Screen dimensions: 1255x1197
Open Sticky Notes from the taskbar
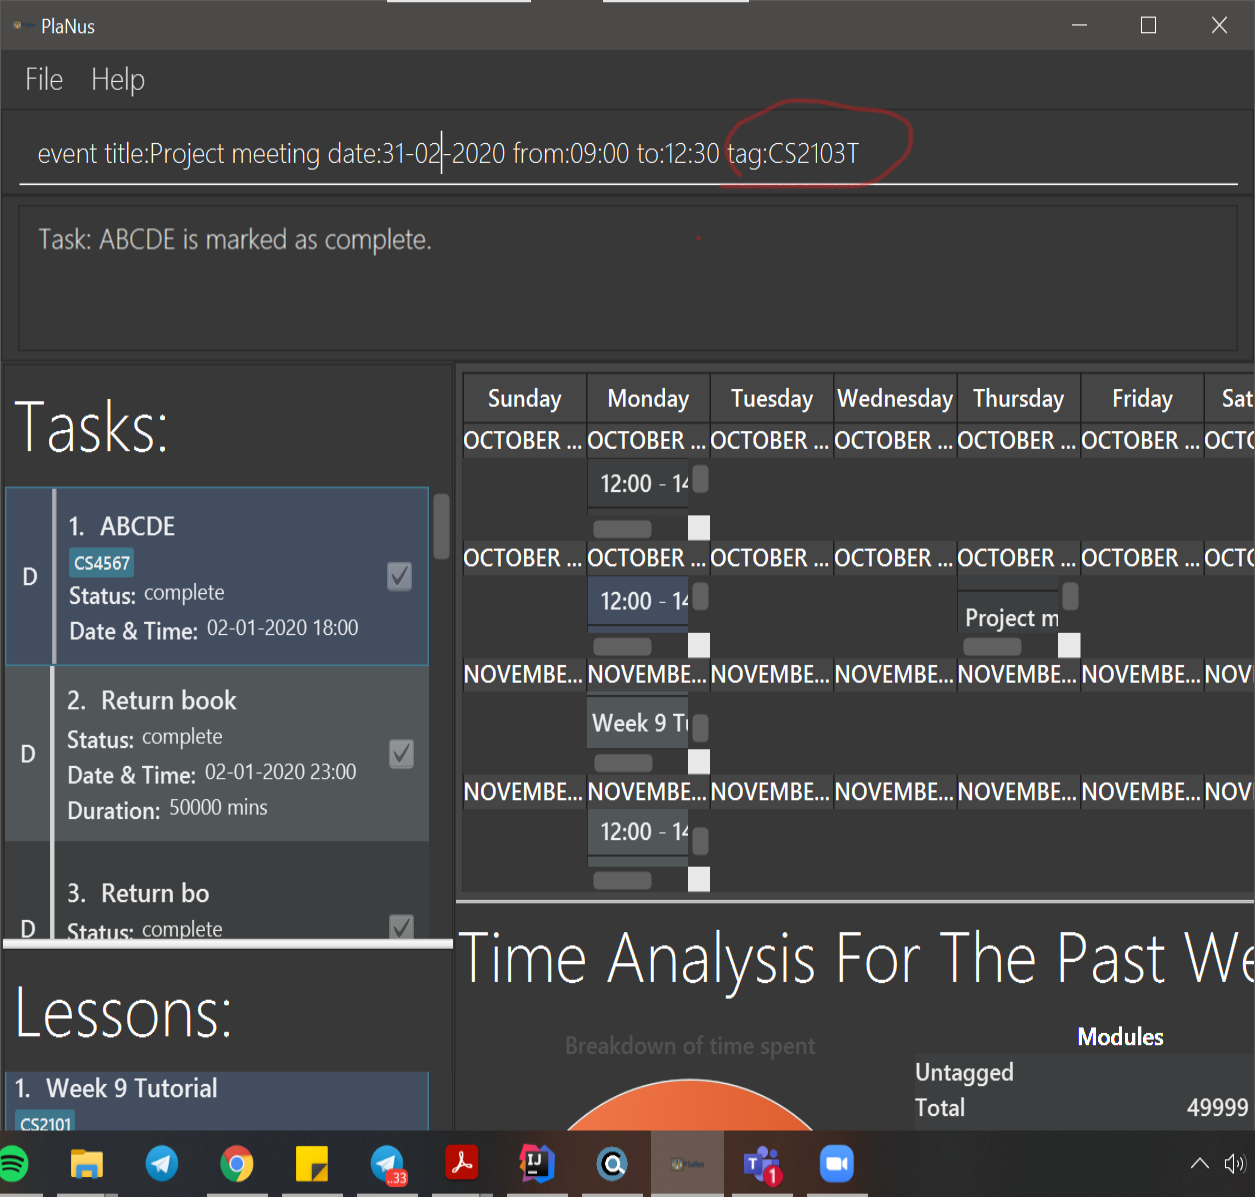click(x=312, y=1164)
